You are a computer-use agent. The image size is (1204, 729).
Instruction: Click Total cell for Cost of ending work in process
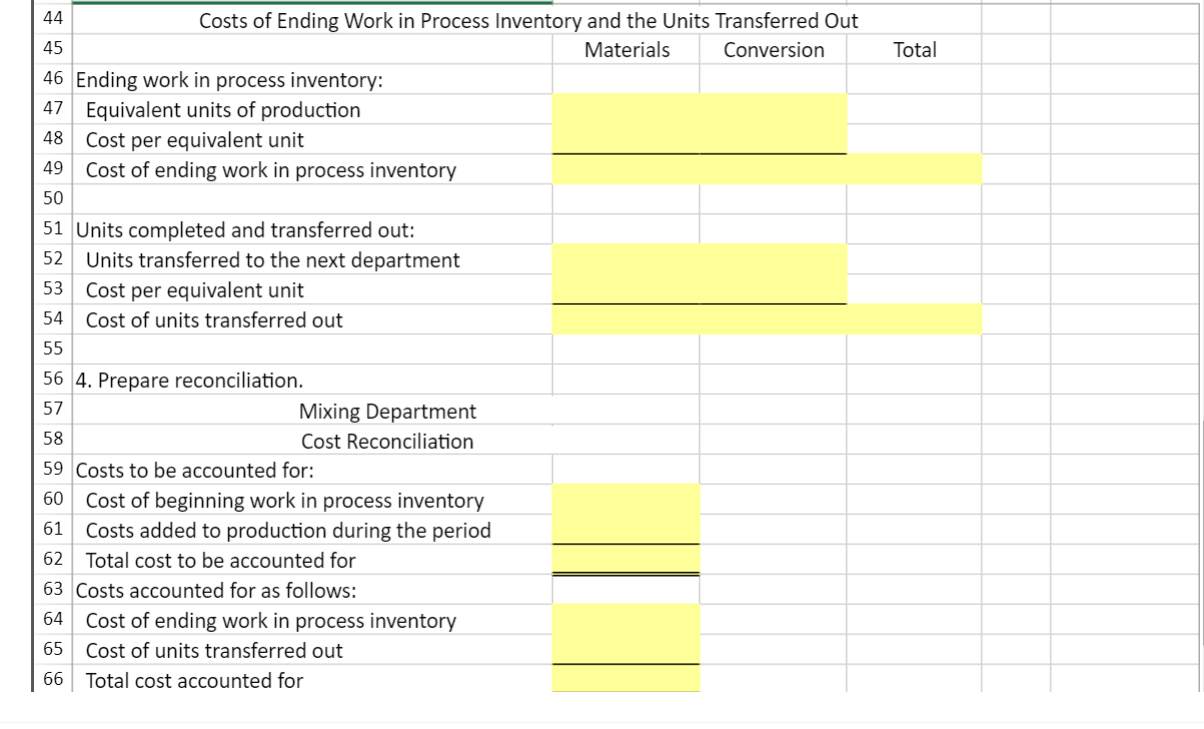click(x=914, y=169)
